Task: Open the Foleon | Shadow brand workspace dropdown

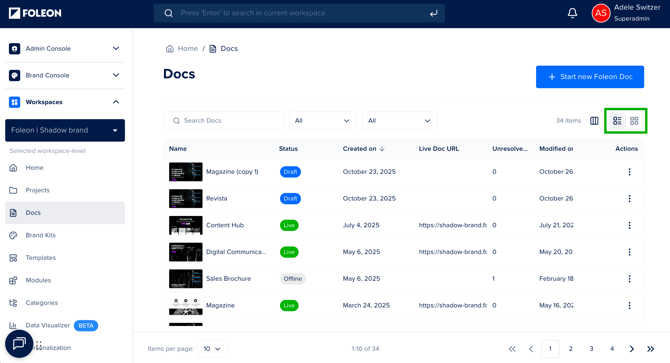Action: pos(65,130)
